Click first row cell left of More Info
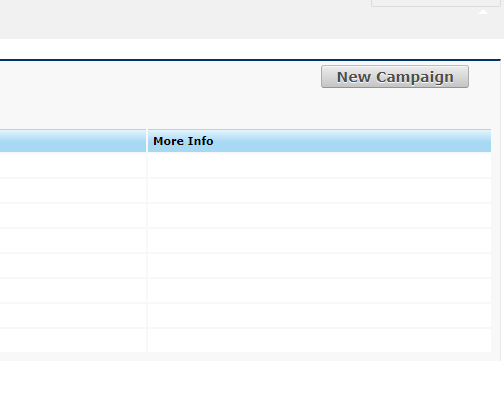This screenshot has width=504, height=418. pyautogui.click(x=73, y=165)
